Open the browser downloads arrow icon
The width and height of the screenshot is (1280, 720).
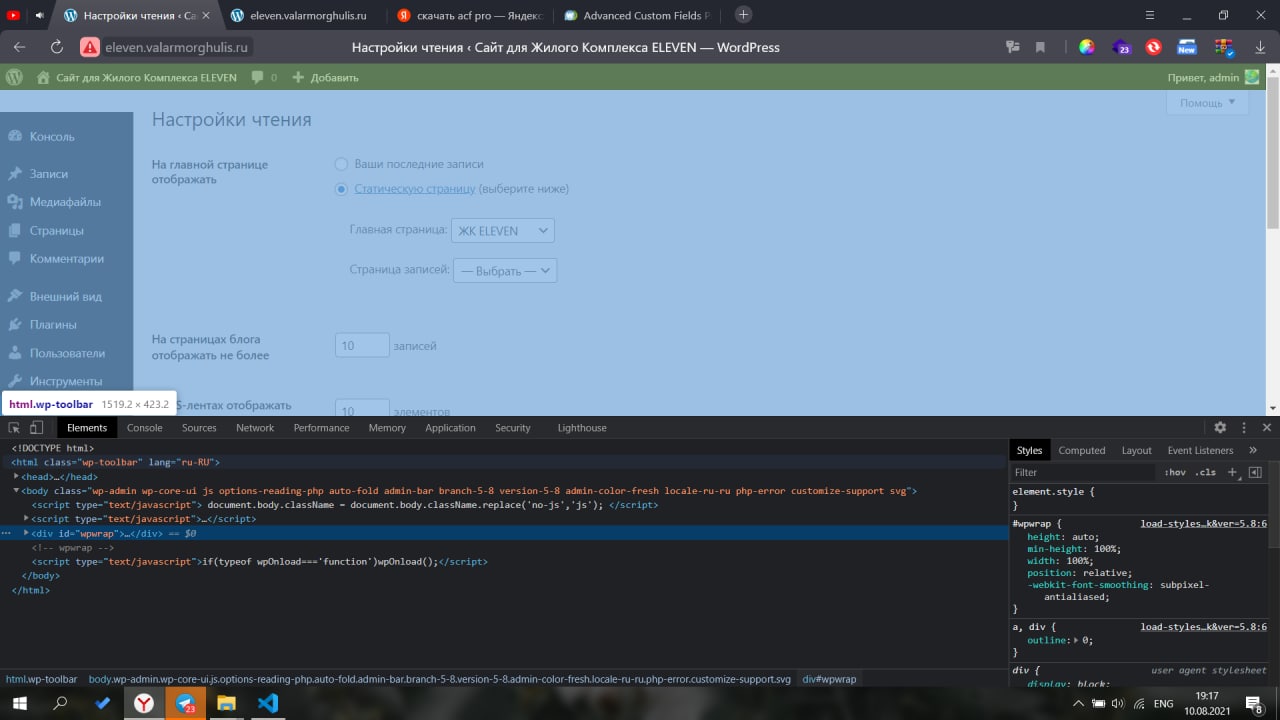(1259, 47)
